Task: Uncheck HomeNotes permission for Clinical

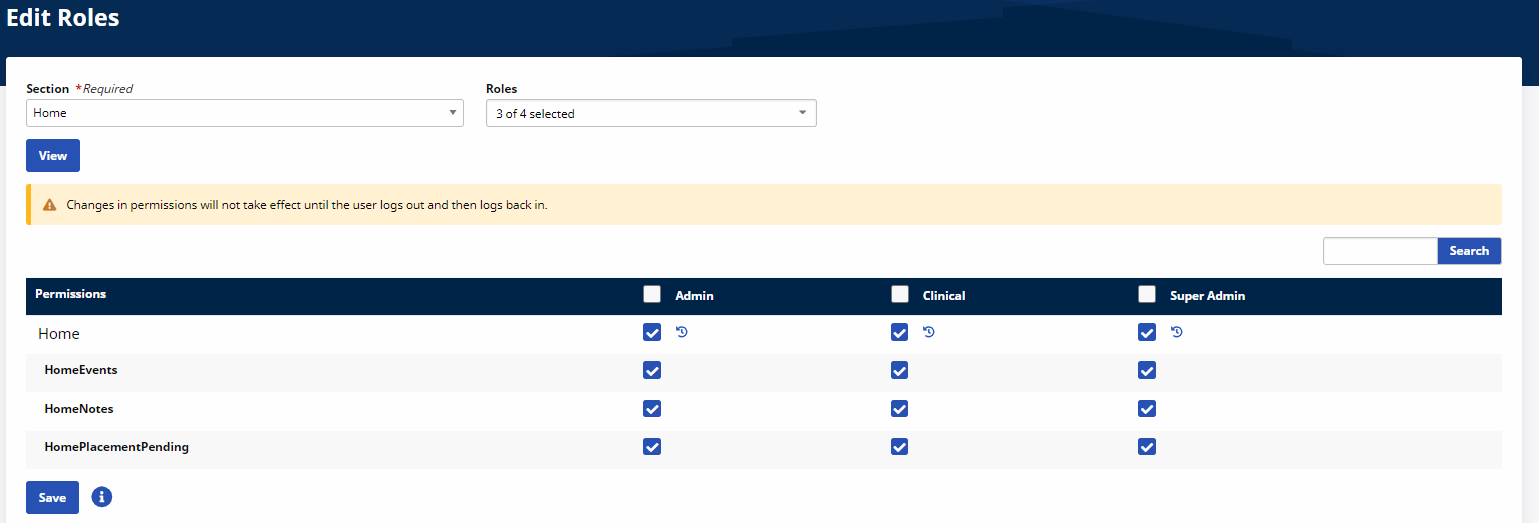Action: pyautogui.click(x=900, y=409)
